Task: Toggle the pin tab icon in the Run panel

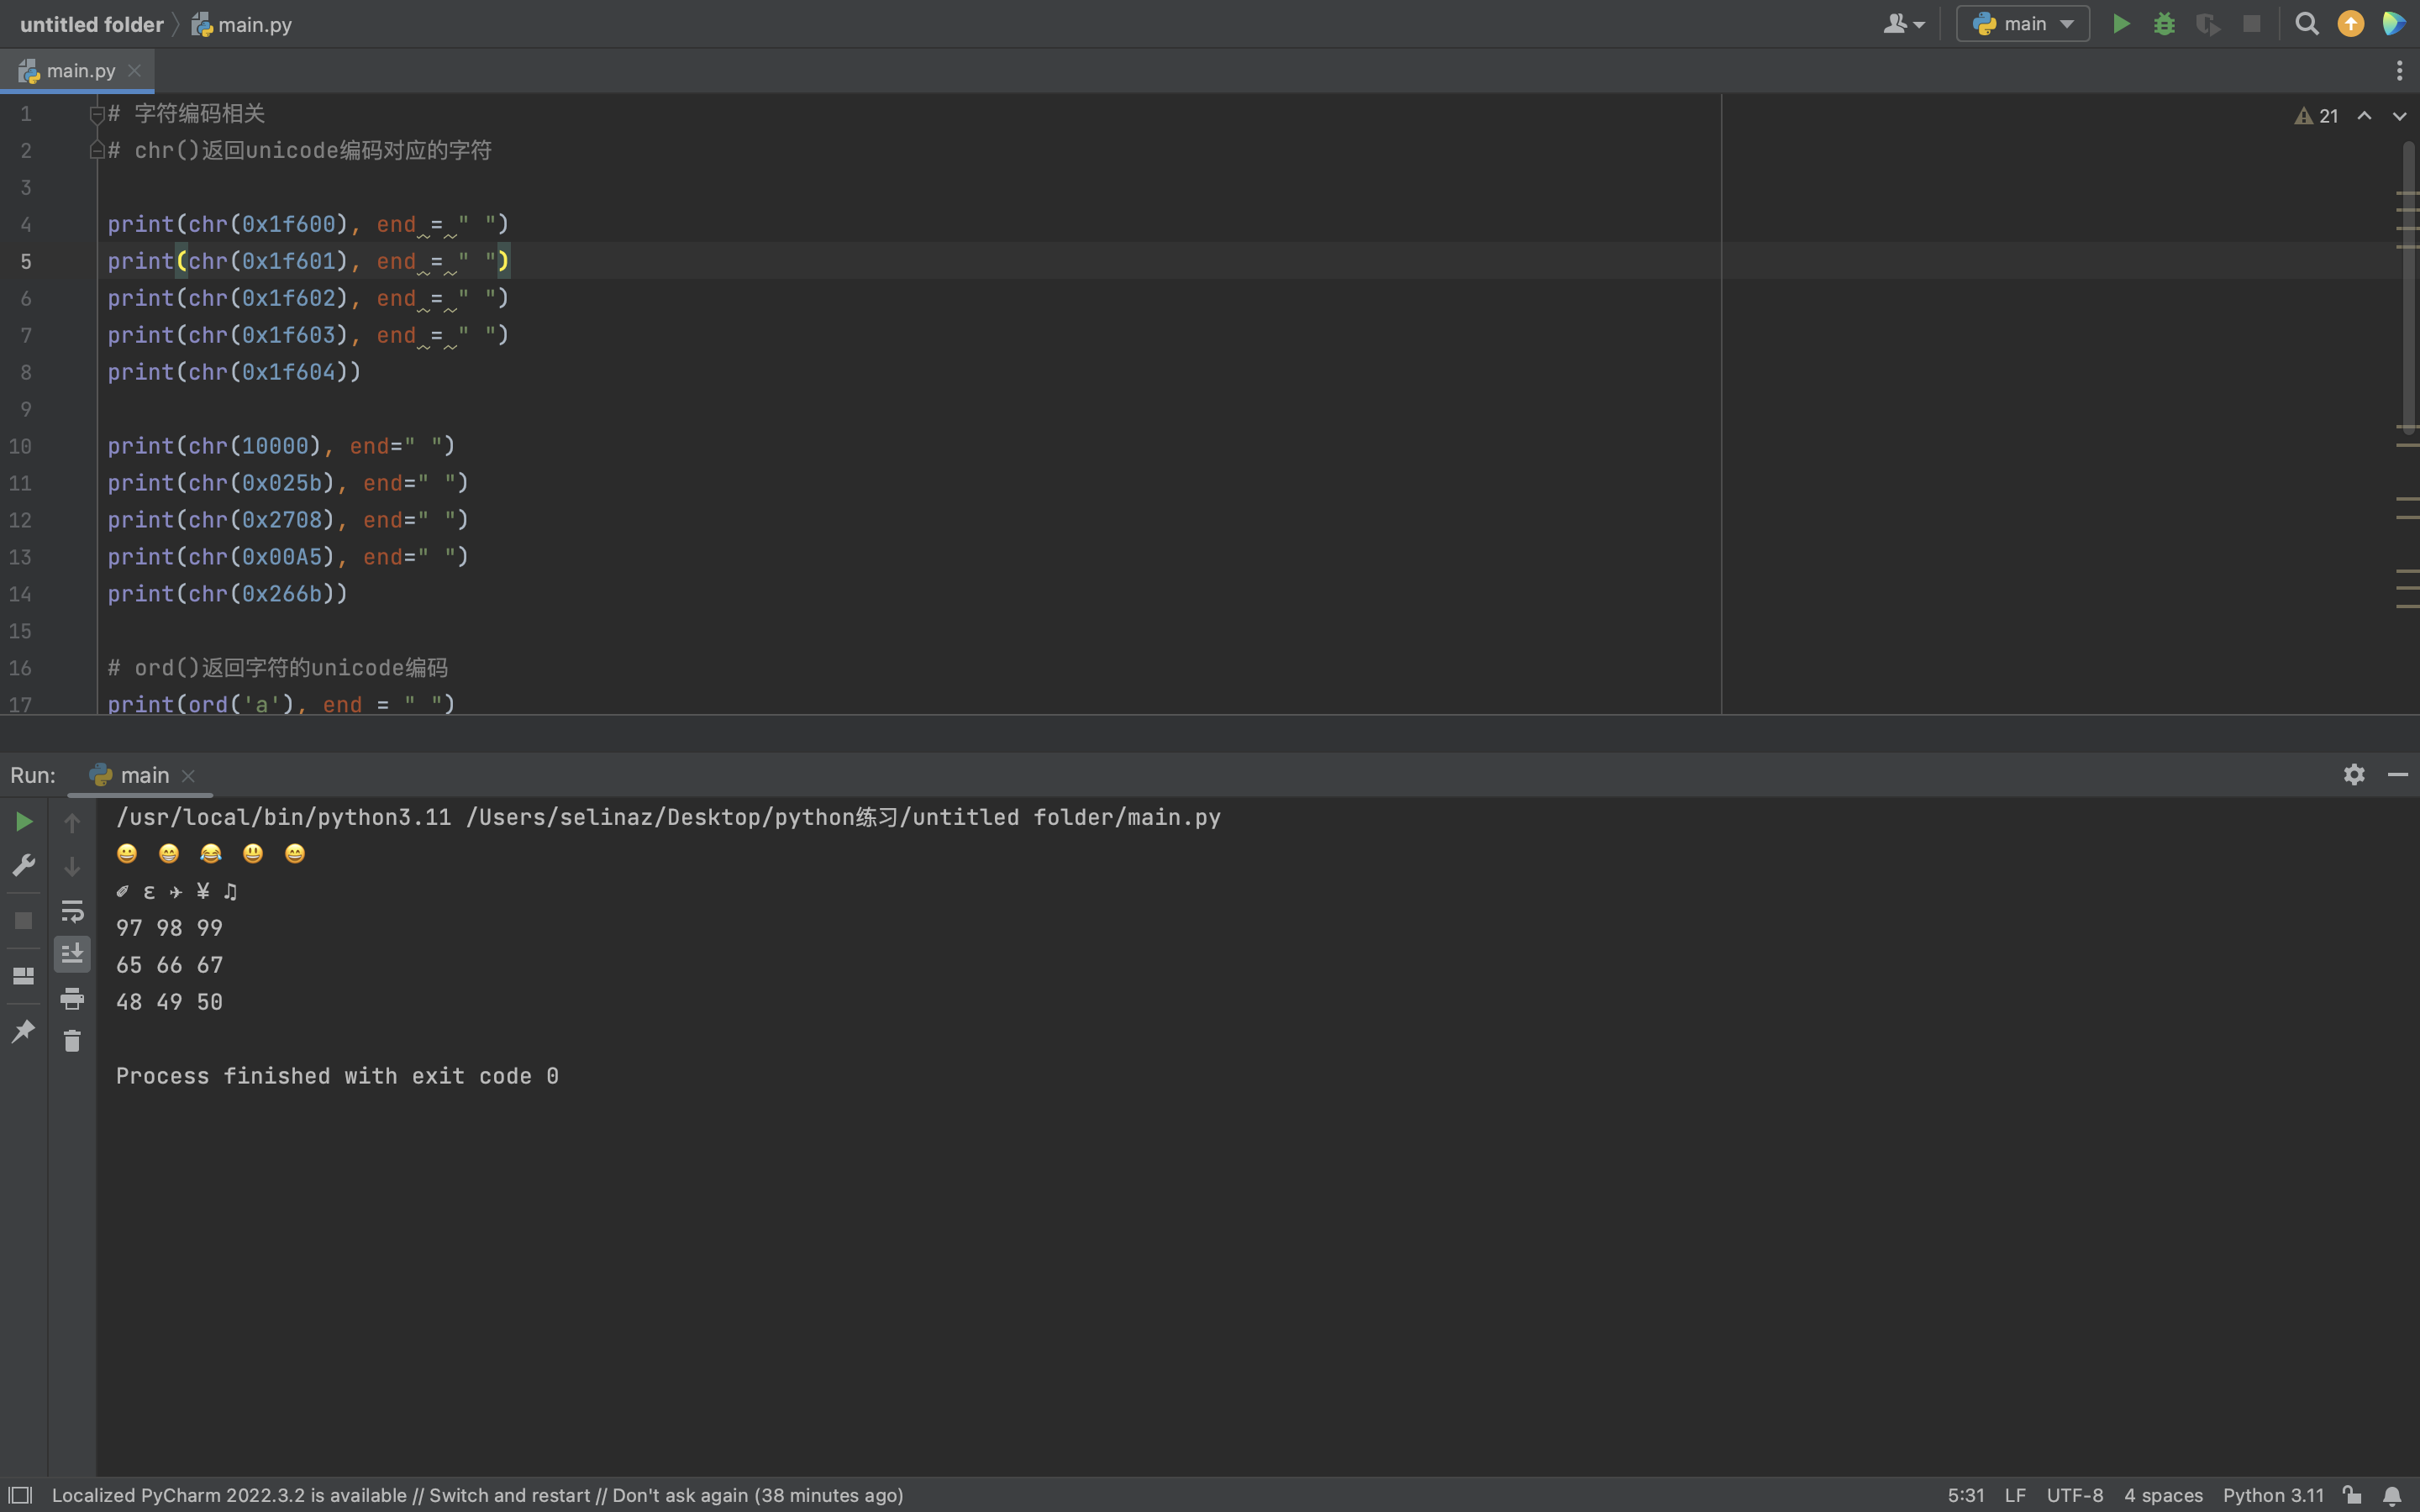Action: pos(24,1031)
